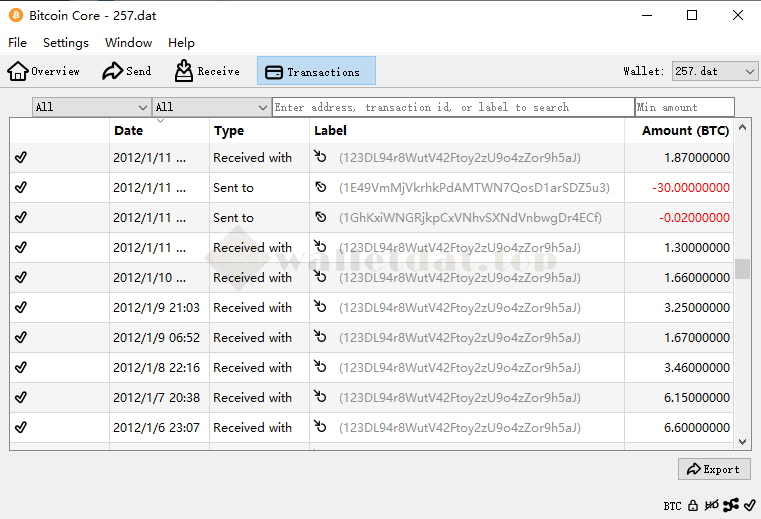Open the Overview page
Screen dimensions: 761x519
point(44,71)
